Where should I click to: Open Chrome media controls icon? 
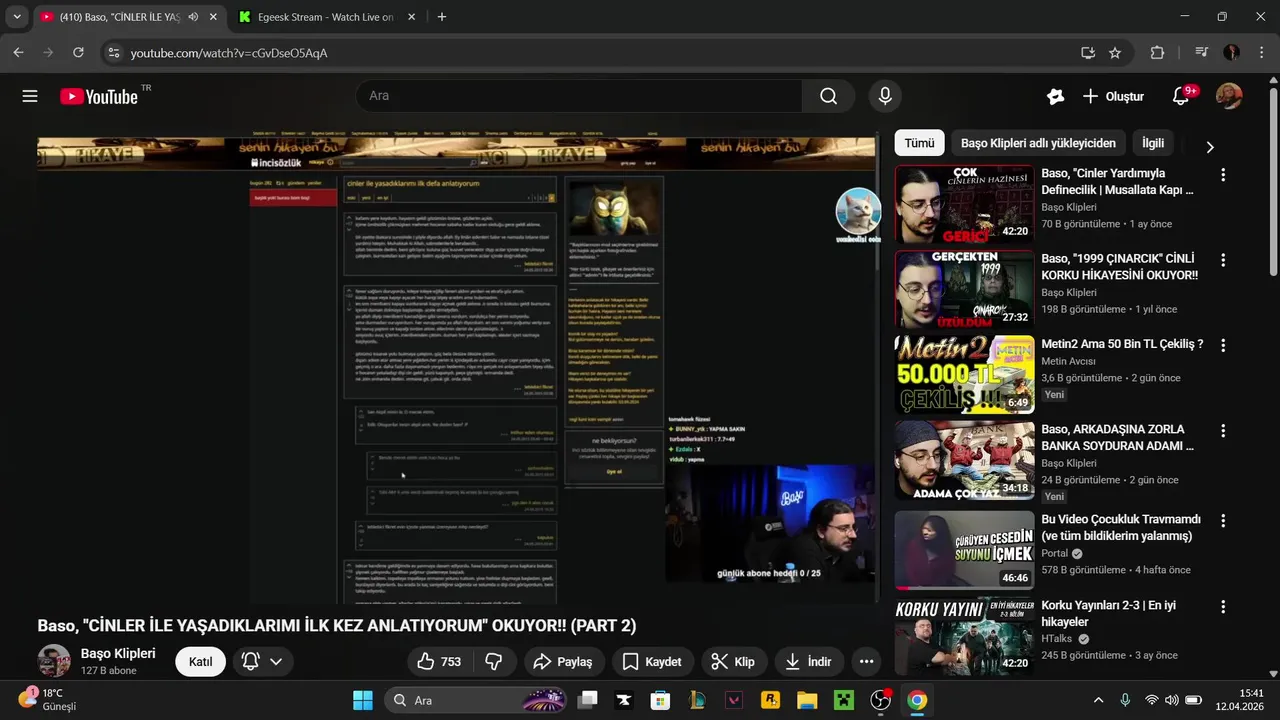point(1201,53)
